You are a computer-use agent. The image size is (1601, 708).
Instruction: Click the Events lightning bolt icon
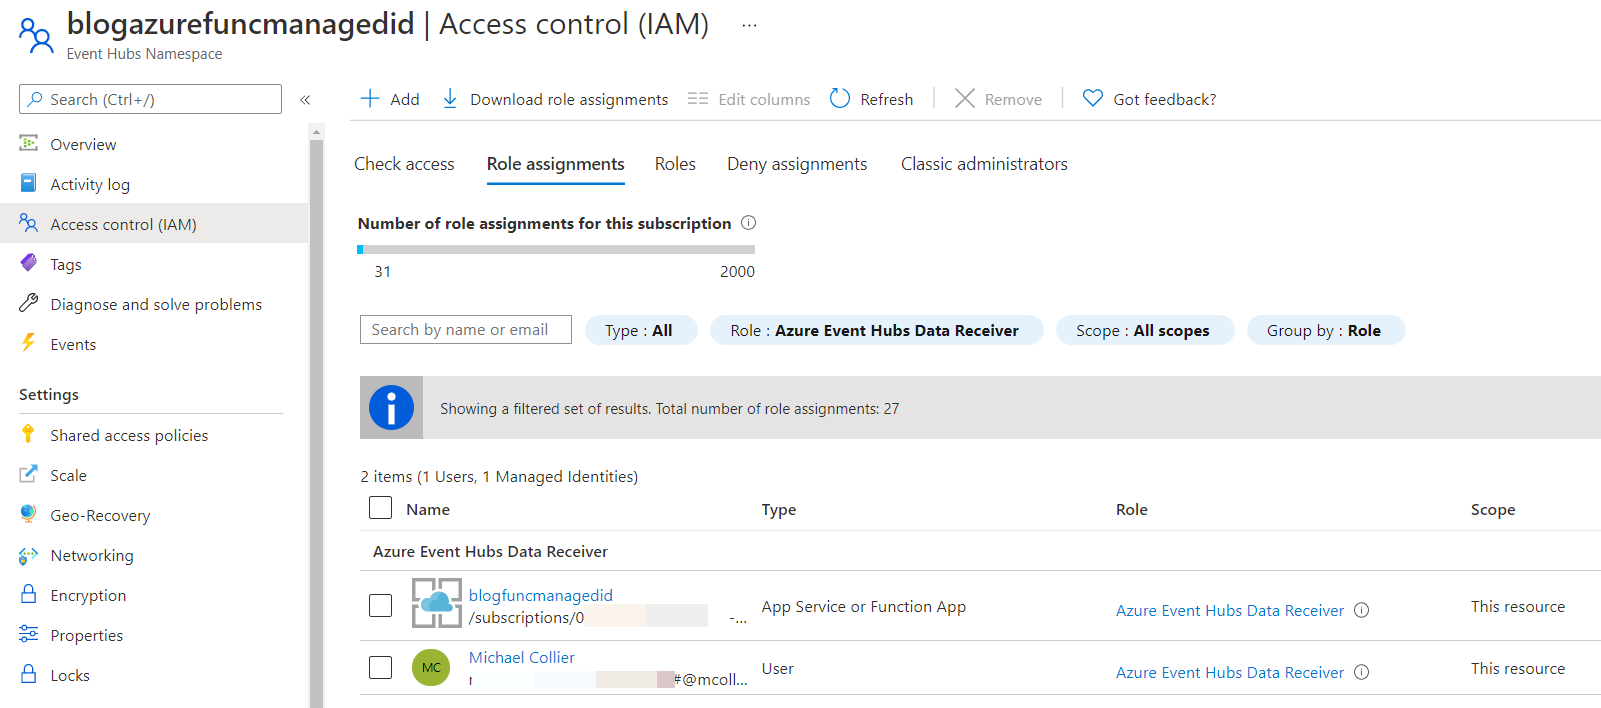(28, 343)
